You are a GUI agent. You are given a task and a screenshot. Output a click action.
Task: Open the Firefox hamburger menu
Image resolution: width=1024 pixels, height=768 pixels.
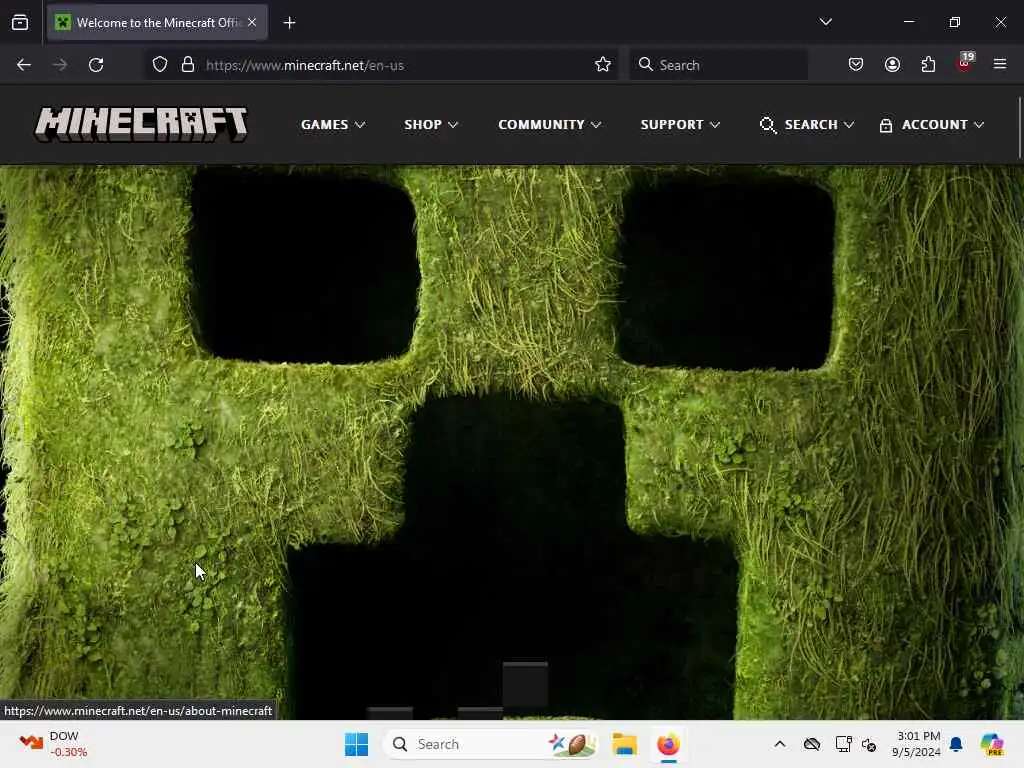[x=1000, y=64]
